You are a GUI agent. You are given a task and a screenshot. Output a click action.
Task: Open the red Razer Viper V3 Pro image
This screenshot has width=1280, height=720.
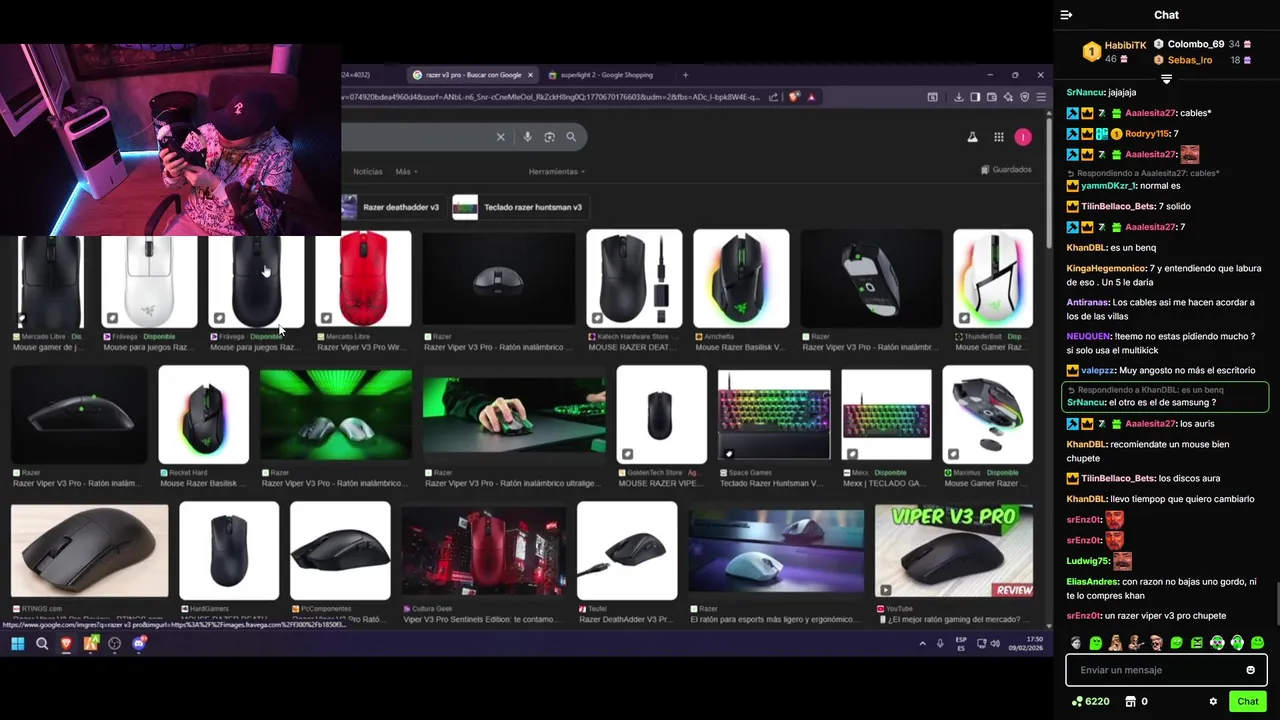363,279
